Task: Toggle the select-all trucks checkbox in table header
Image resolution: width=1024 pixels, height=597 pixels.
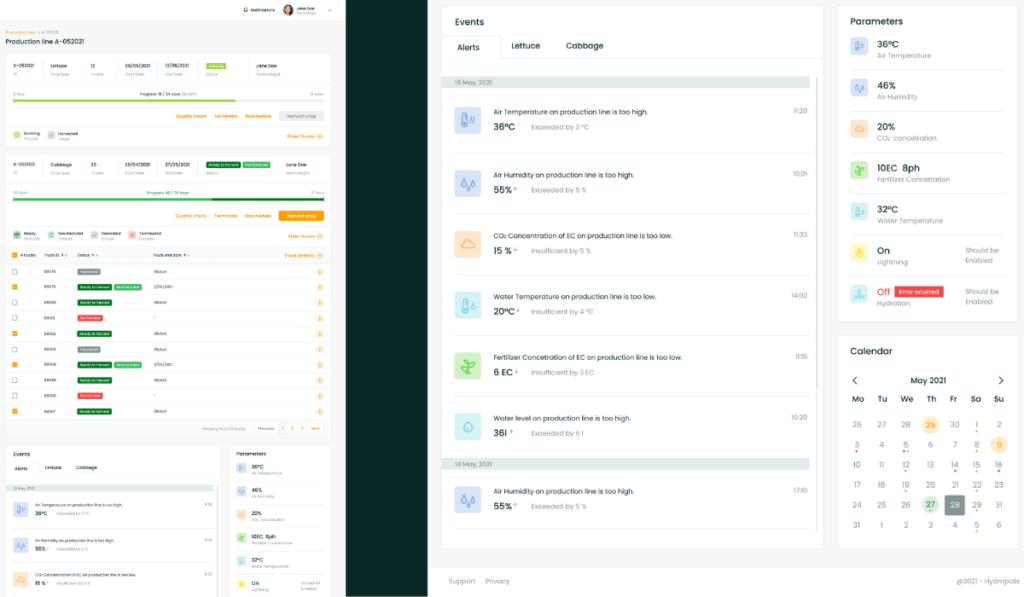Action: 15,255
